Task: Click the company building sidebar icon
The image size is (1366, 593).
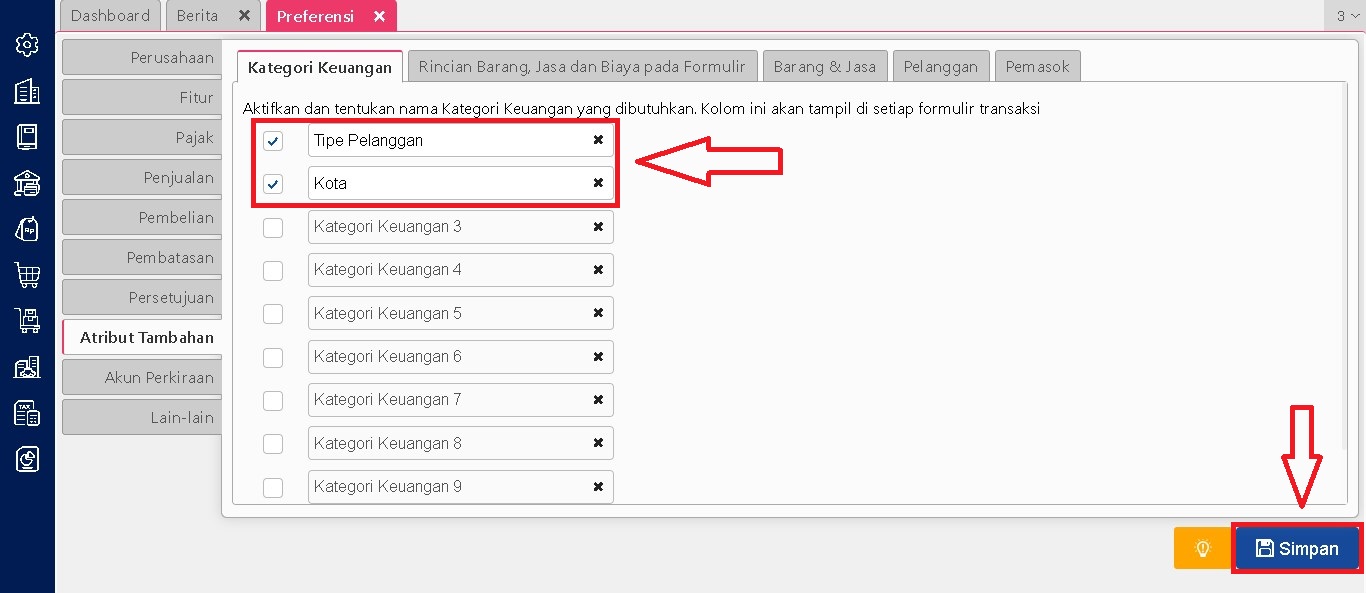Action: [x=27, y=91]
